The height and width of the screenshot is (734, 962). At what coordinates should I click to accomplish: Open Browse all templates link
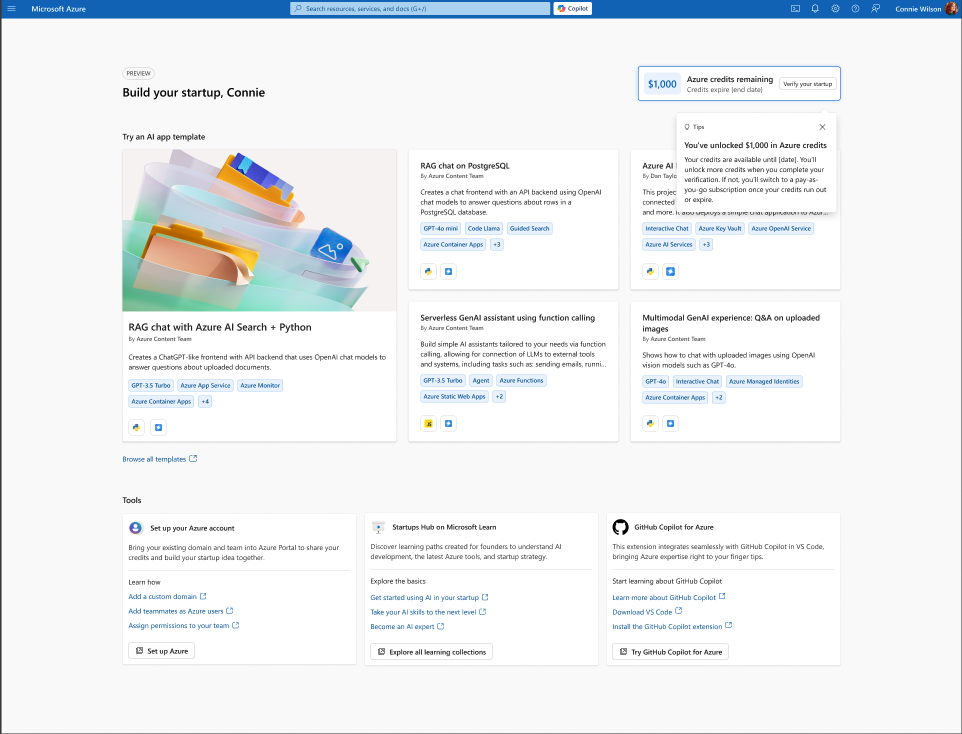click(x=160, y=459)
